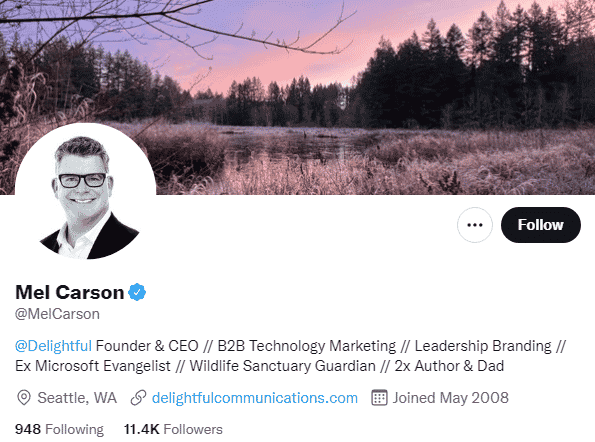
Task: View the 948 Following list
Action: coord(59,429)
